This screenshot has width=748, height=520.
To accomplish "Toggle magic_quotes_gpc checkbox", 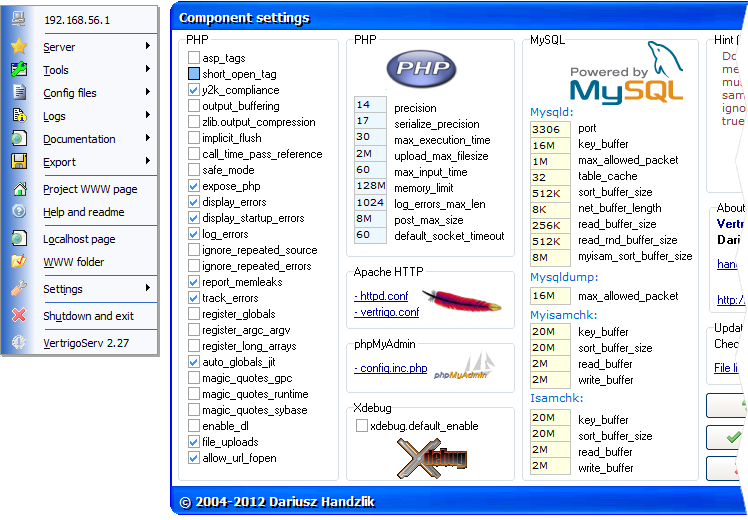I will tap(193, 378).
